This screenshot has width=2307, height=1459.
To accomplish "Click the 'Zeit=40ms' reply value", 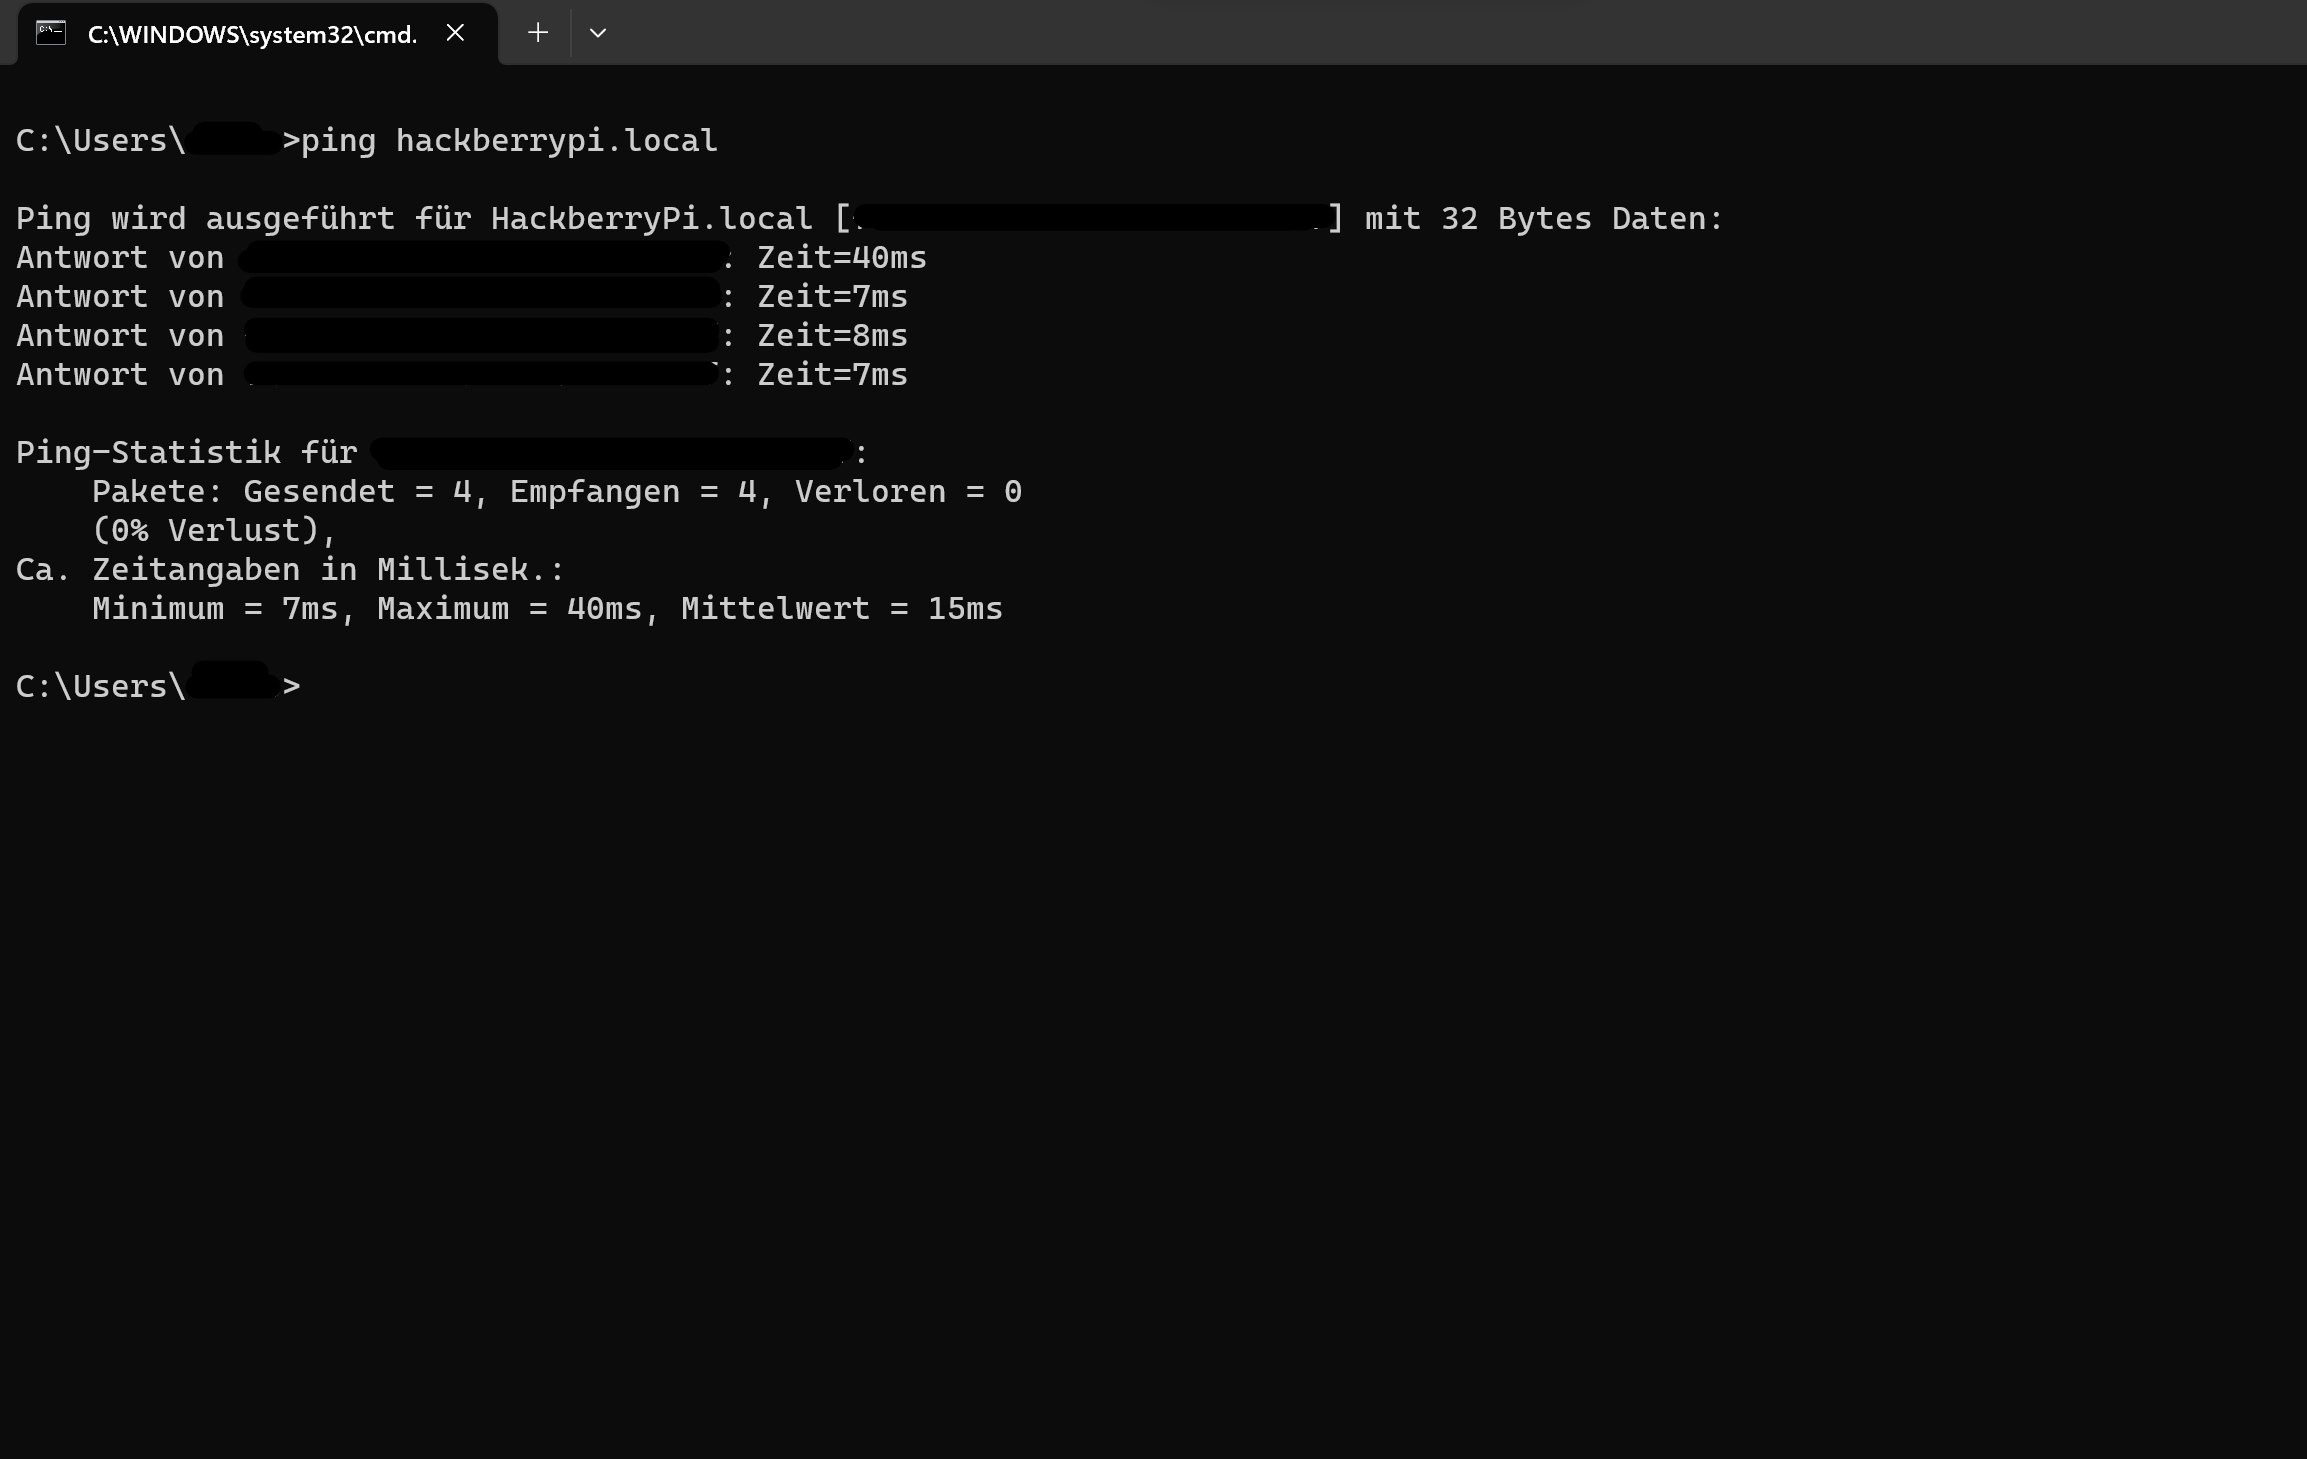I will pyautogui.click(x=842, y=258).
